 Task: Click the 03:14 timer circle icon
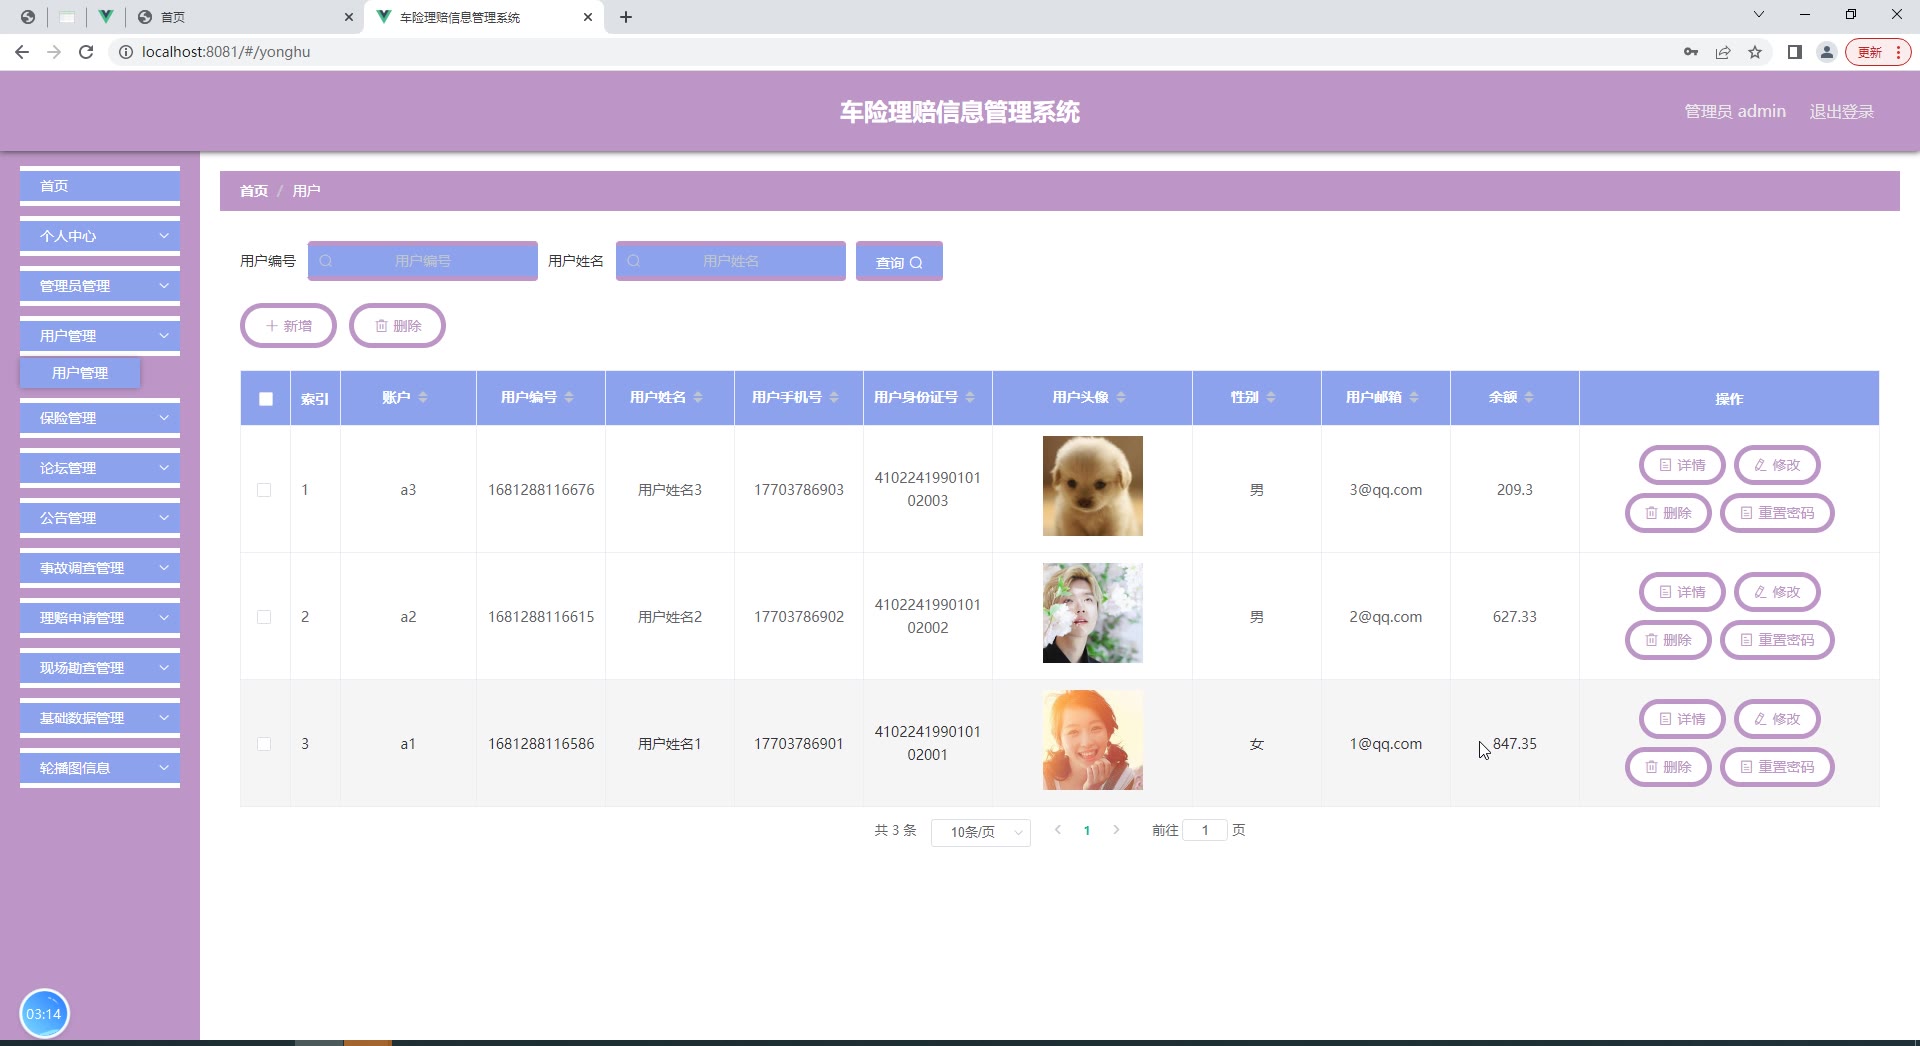click(x=44, y=1014)
